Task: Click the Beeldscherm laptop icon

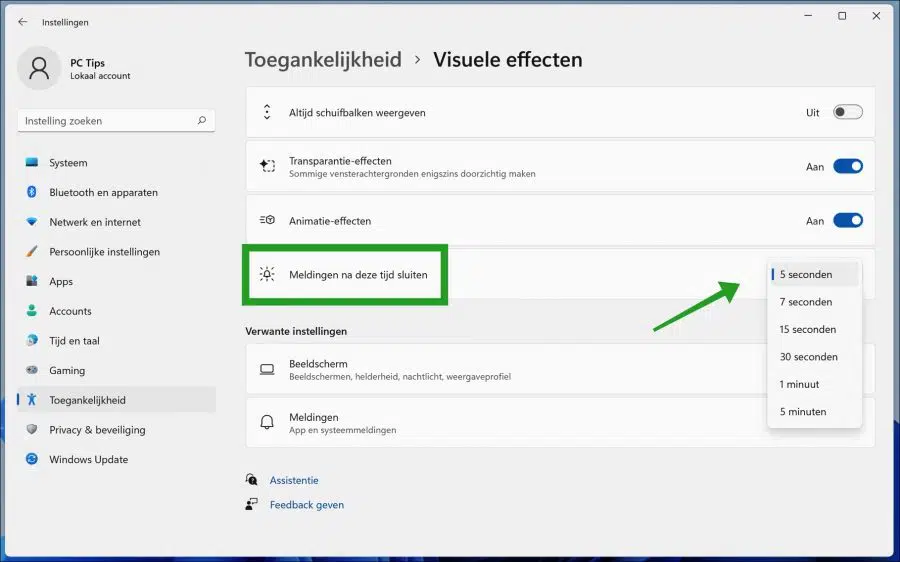Action: (x=267, y=369)
